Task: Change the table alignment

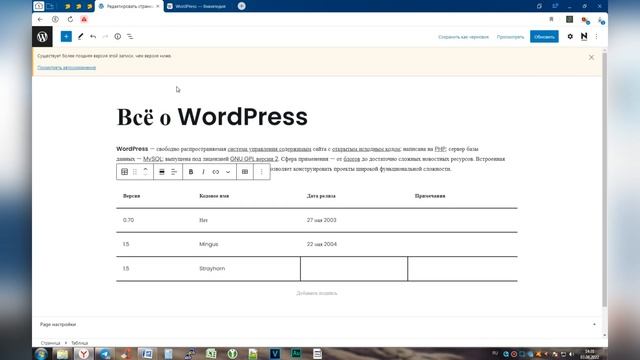Action: click(x=162, y=172)
